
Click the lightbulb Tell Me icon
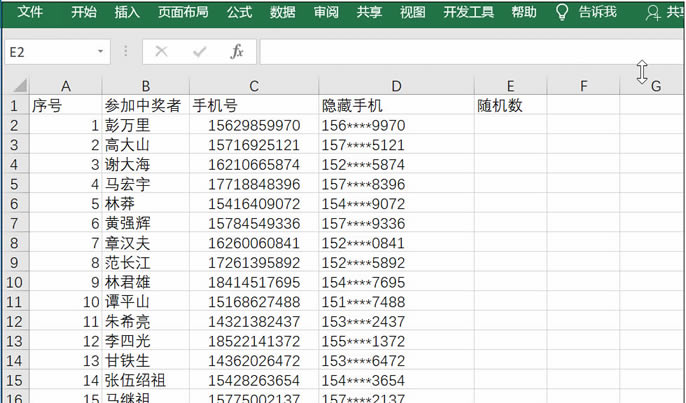pyautogui.click(x=562, y=12)
